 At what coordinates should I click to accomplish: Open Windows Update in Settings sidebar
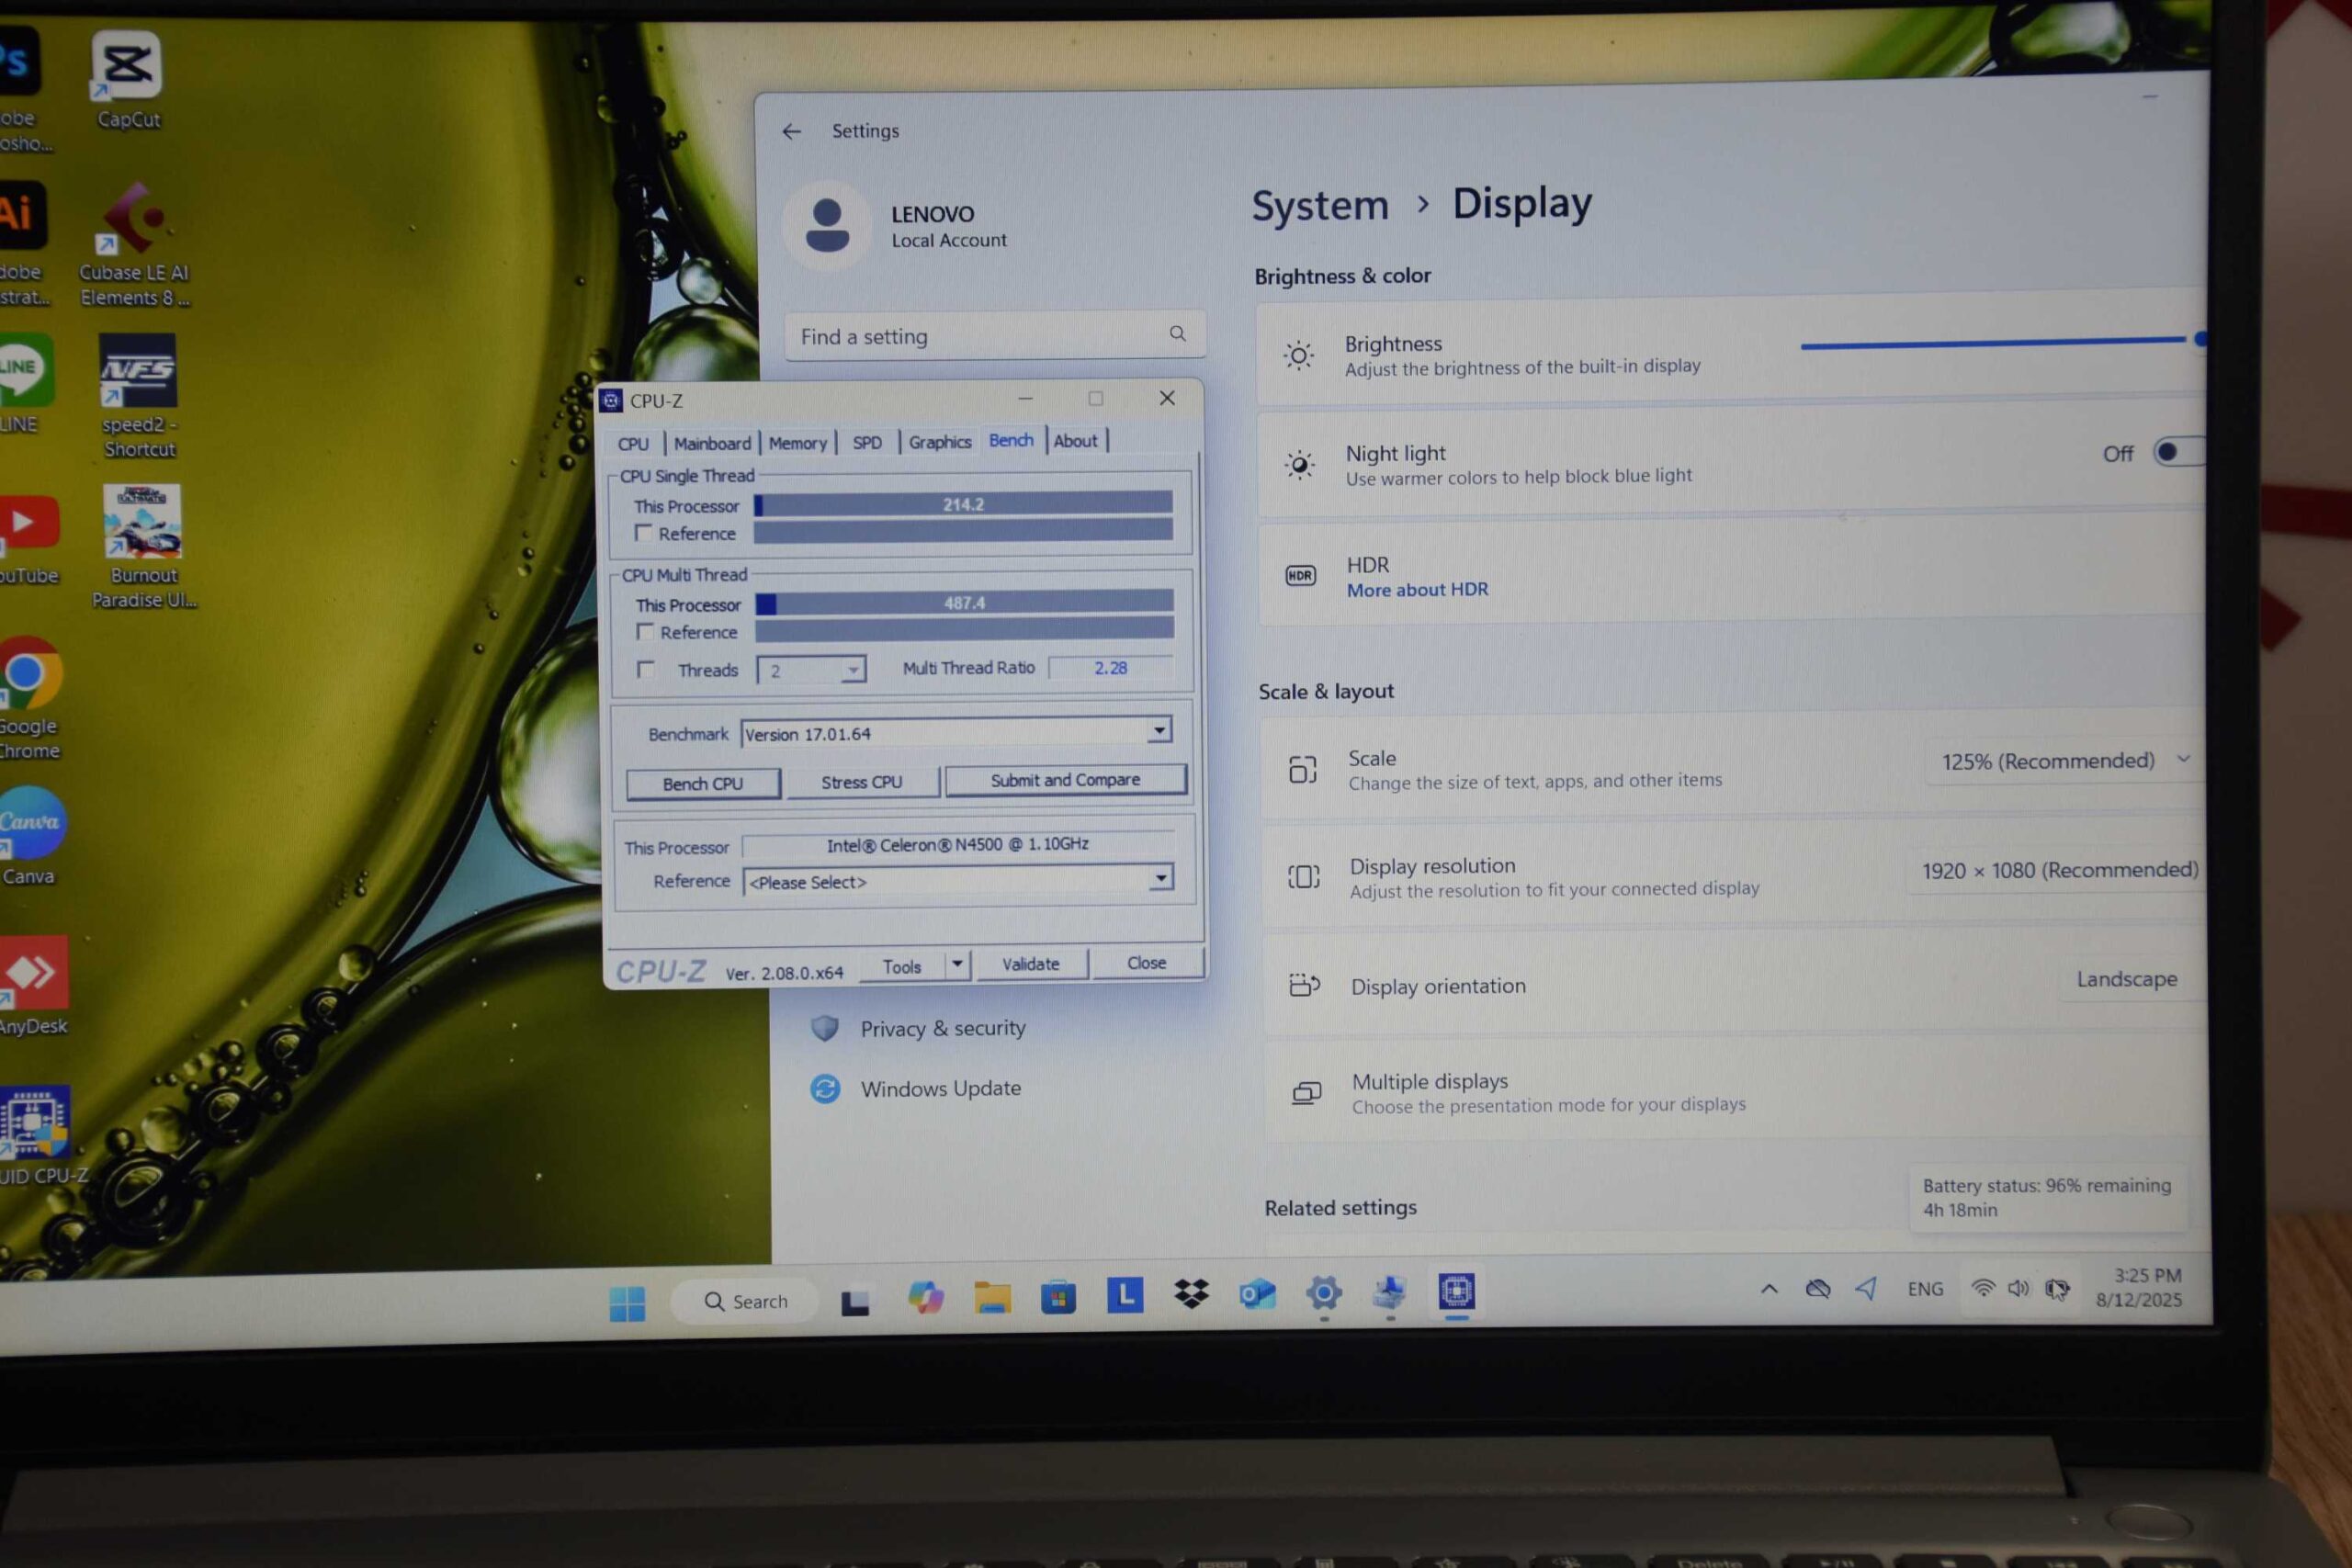(917, 1088)
